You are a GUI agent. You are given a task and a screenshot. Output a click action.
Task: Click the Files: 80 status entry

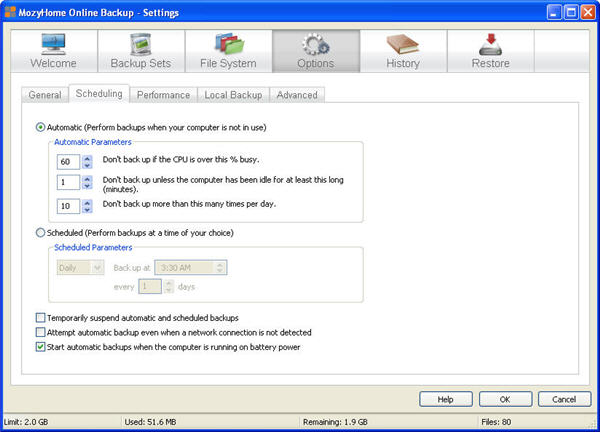point(496,422)
